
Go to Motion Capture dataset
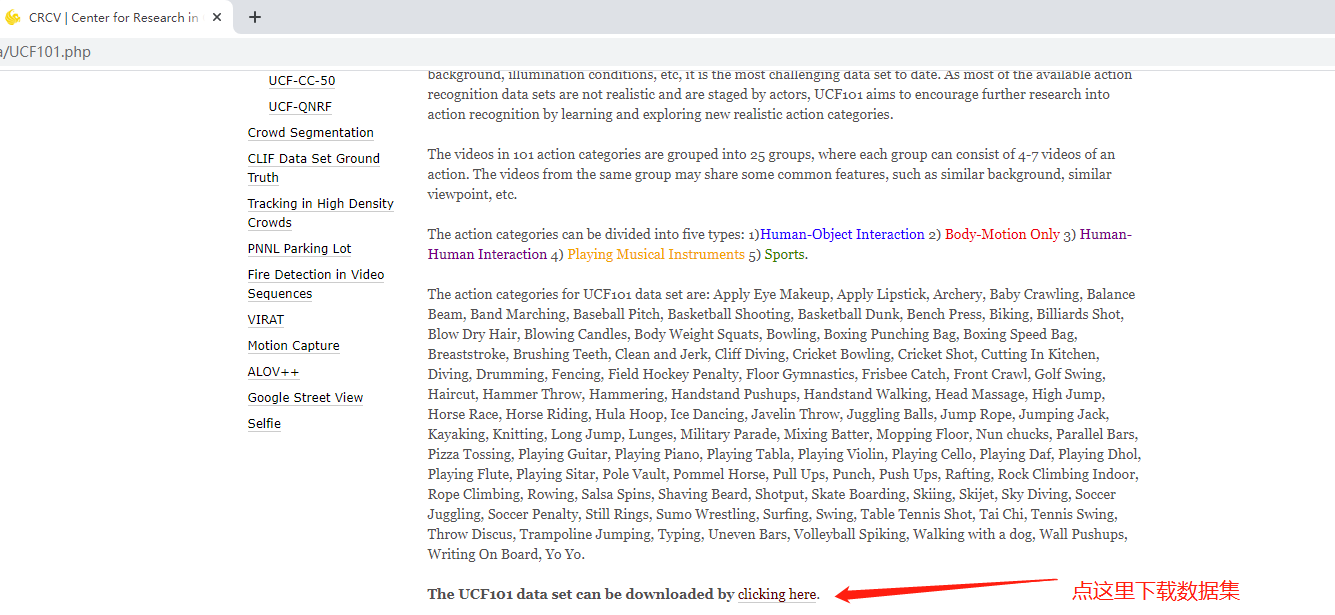click(294, 346)
